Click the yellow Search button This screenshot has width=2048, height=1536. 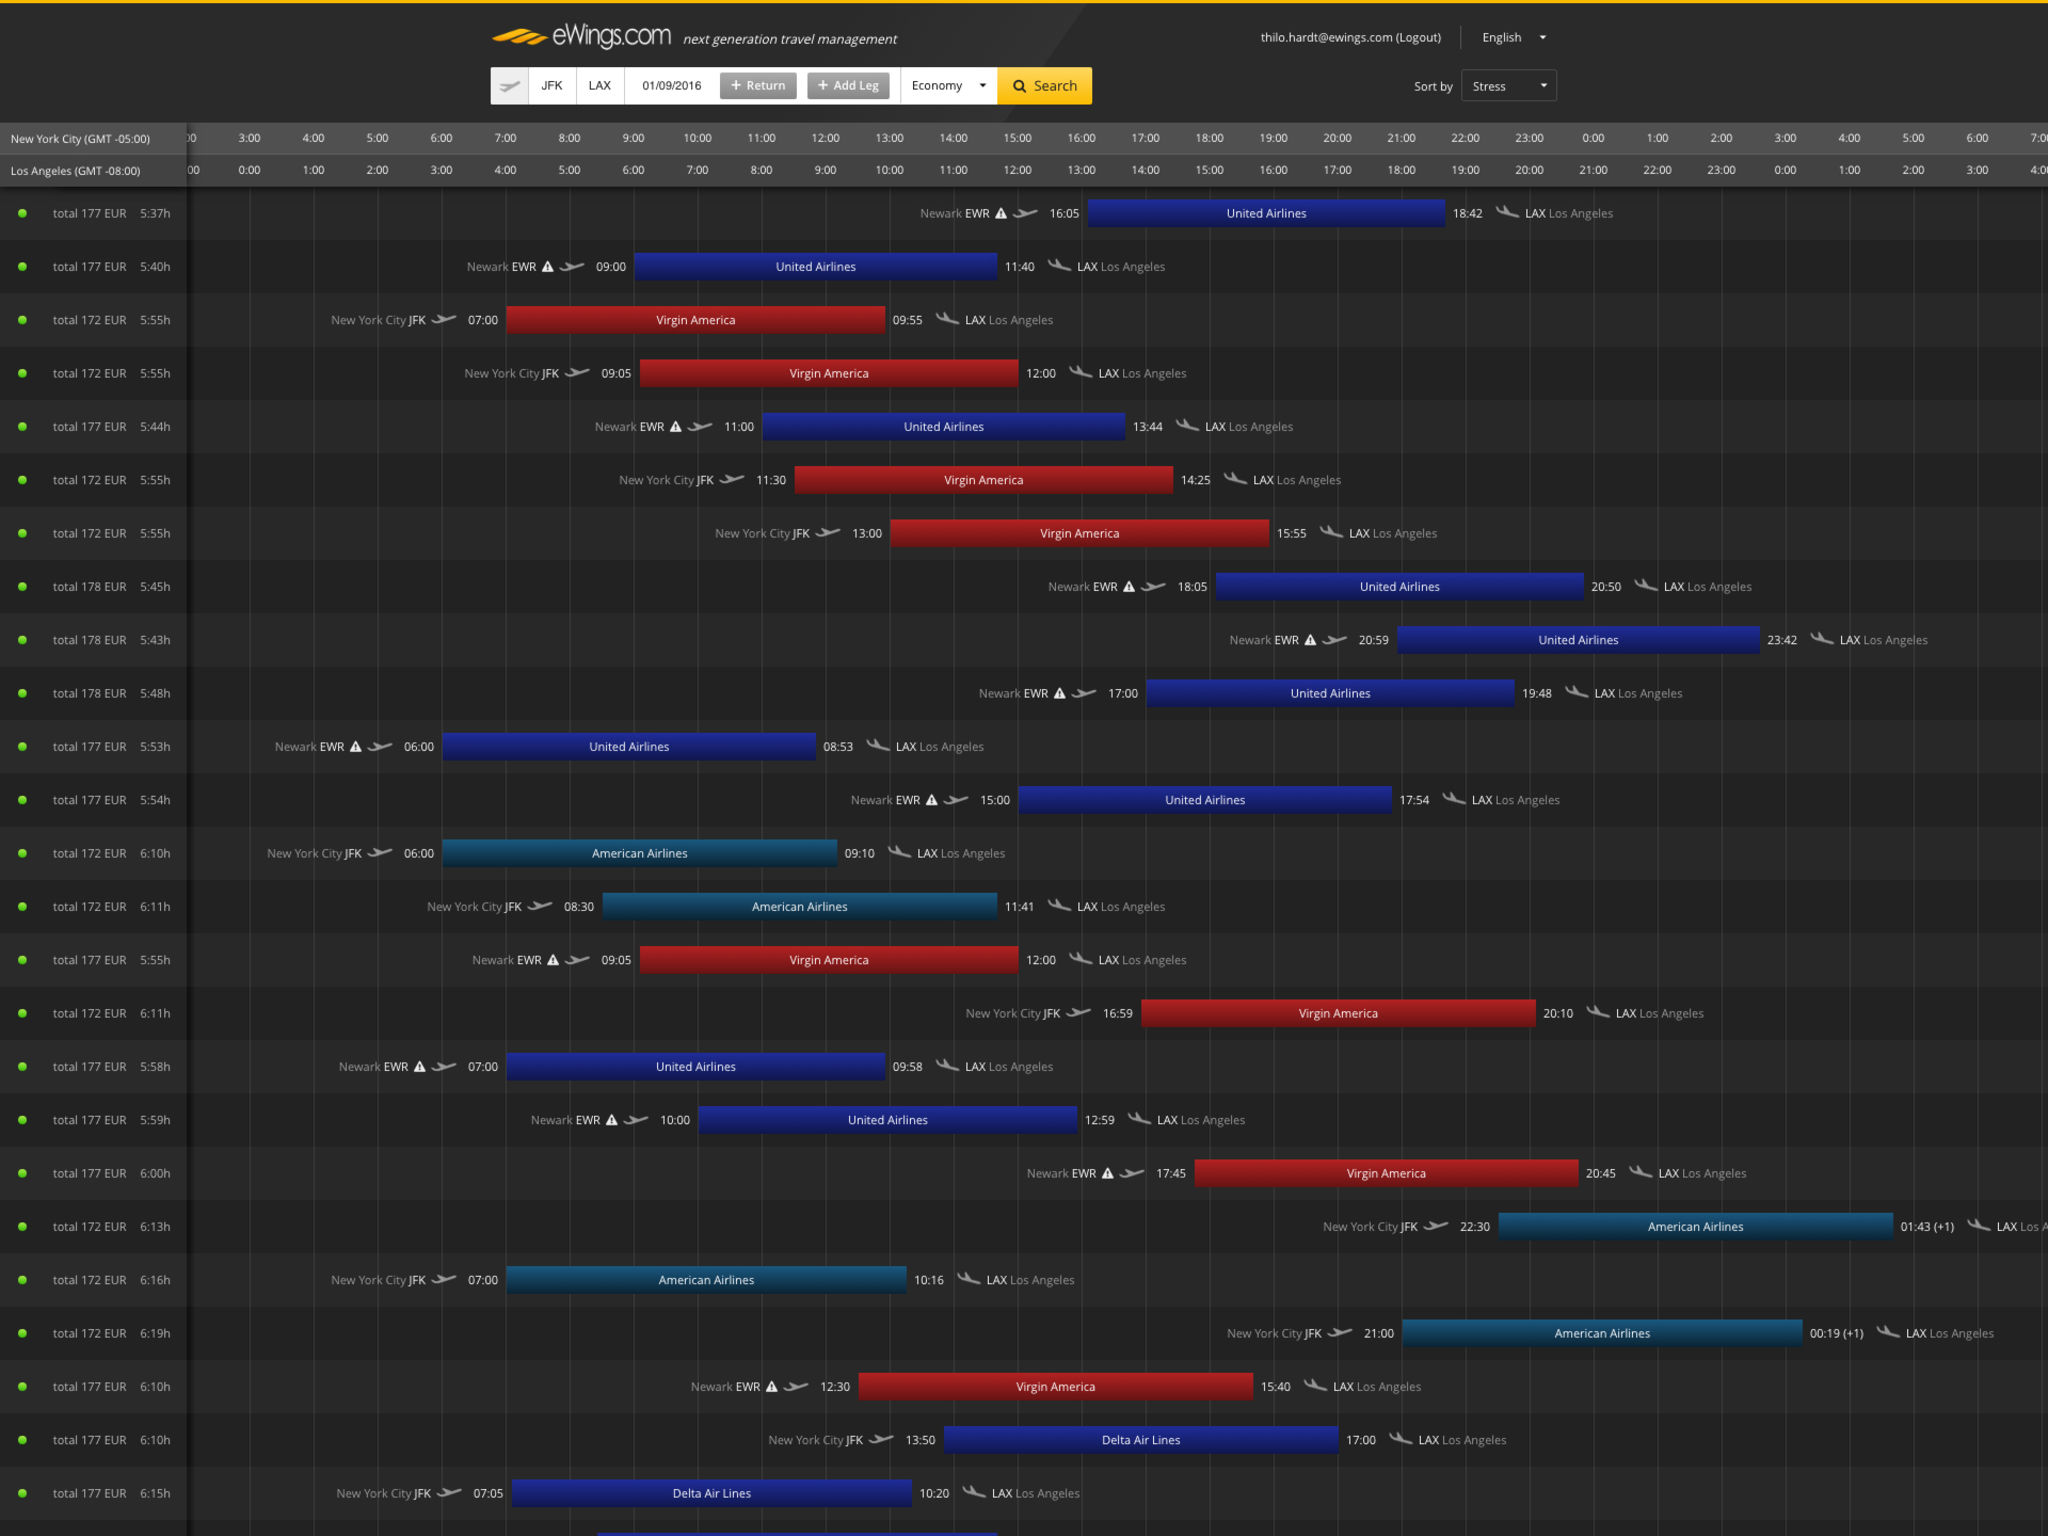click(x=1044, y=86)
